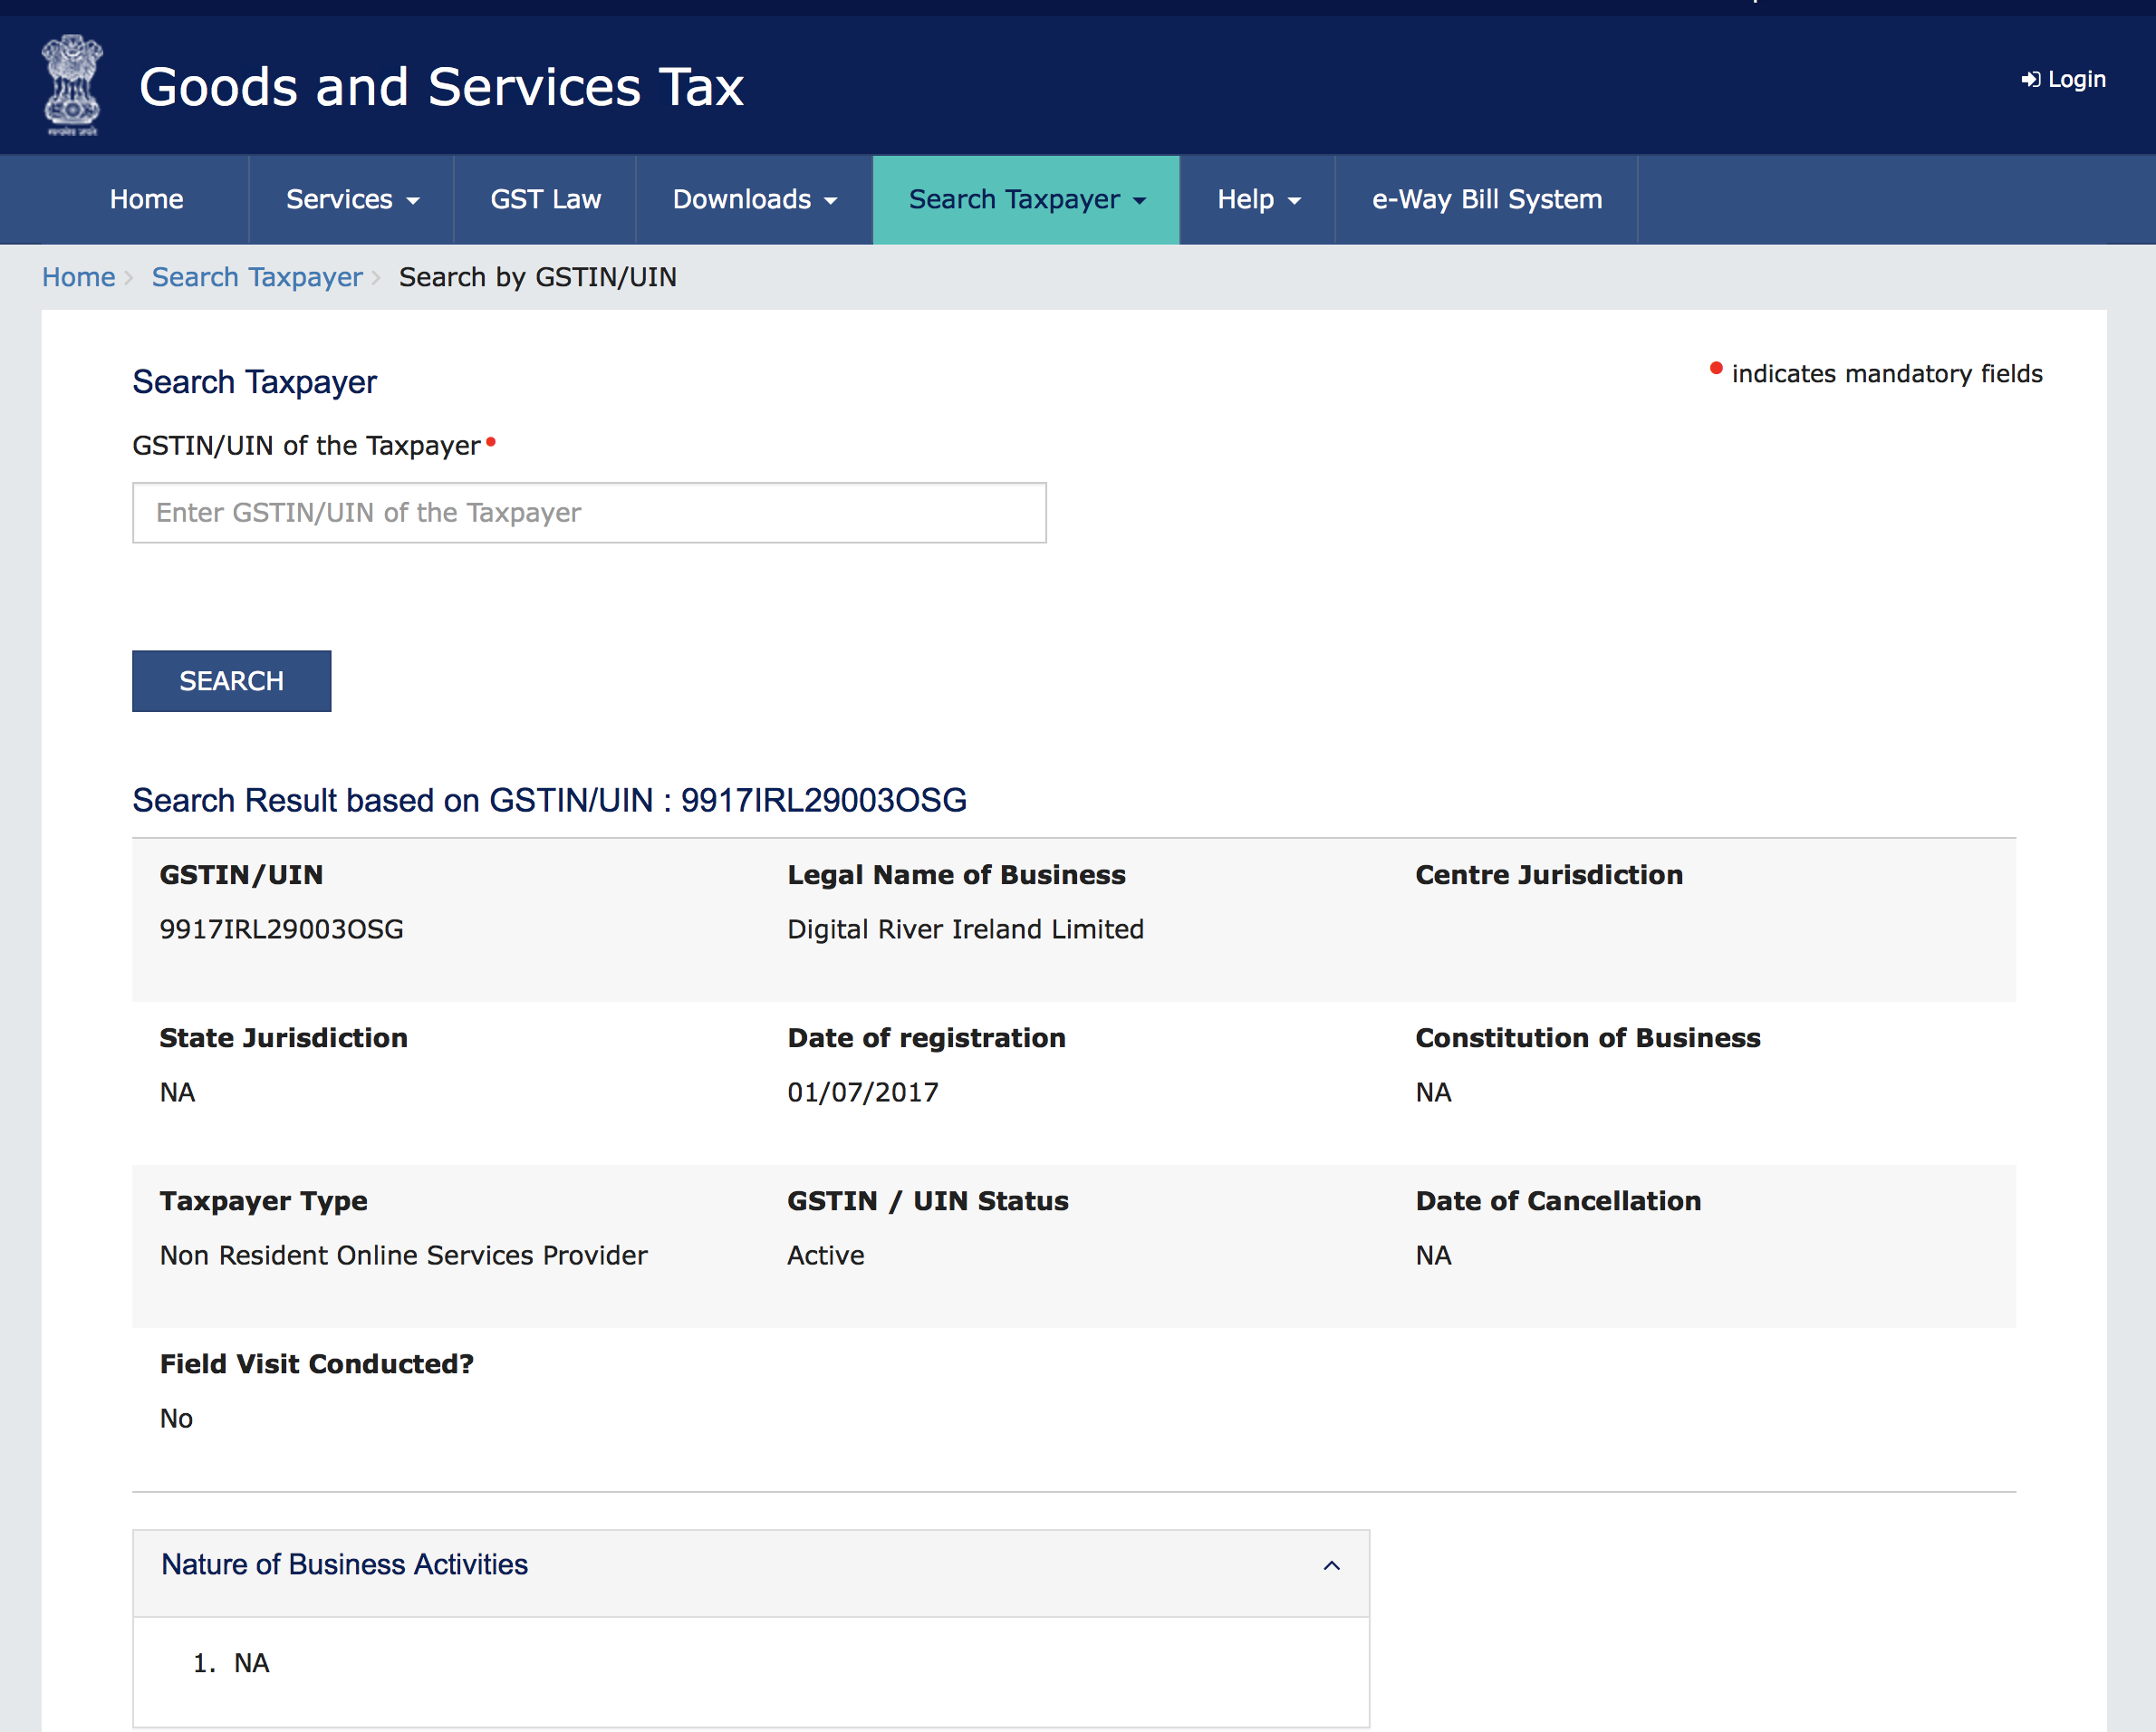Viewport: 2156px width, 1732px height.
Task: Click Non Resident Online Services Provider text
Action: 404,1255
